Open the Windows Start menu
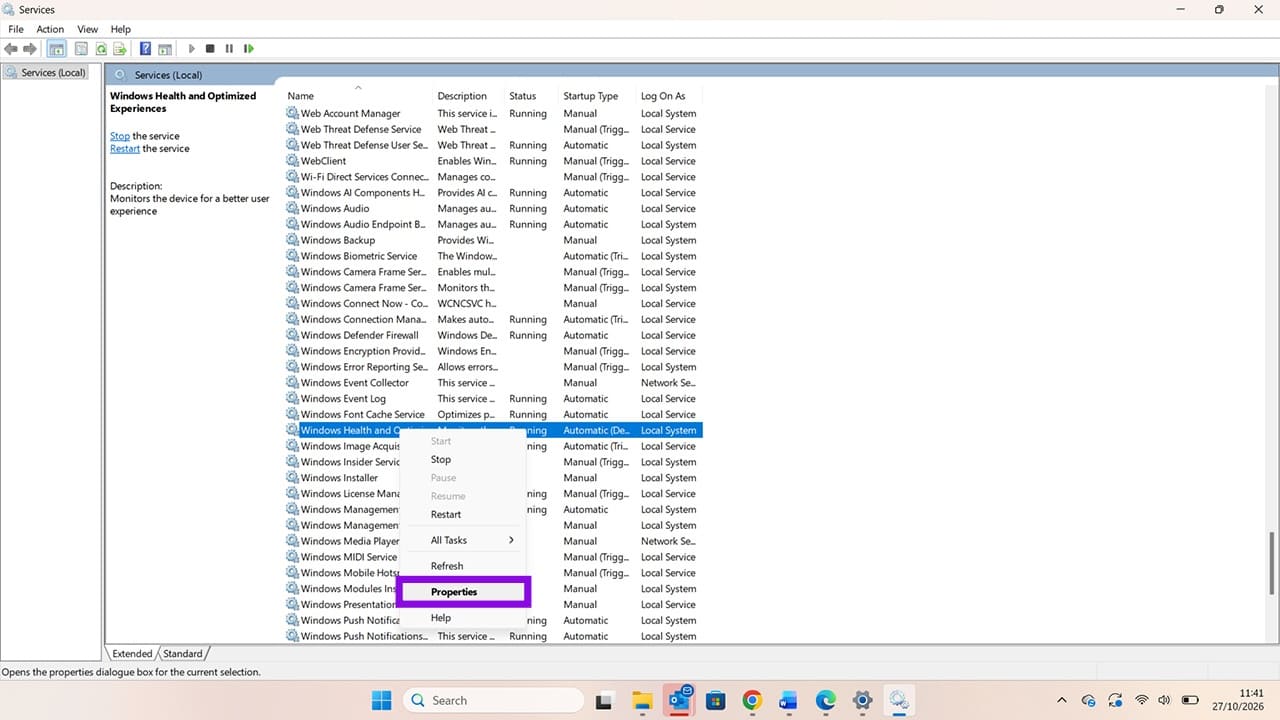Screen dimensions: 1280x720 (382, 700)
